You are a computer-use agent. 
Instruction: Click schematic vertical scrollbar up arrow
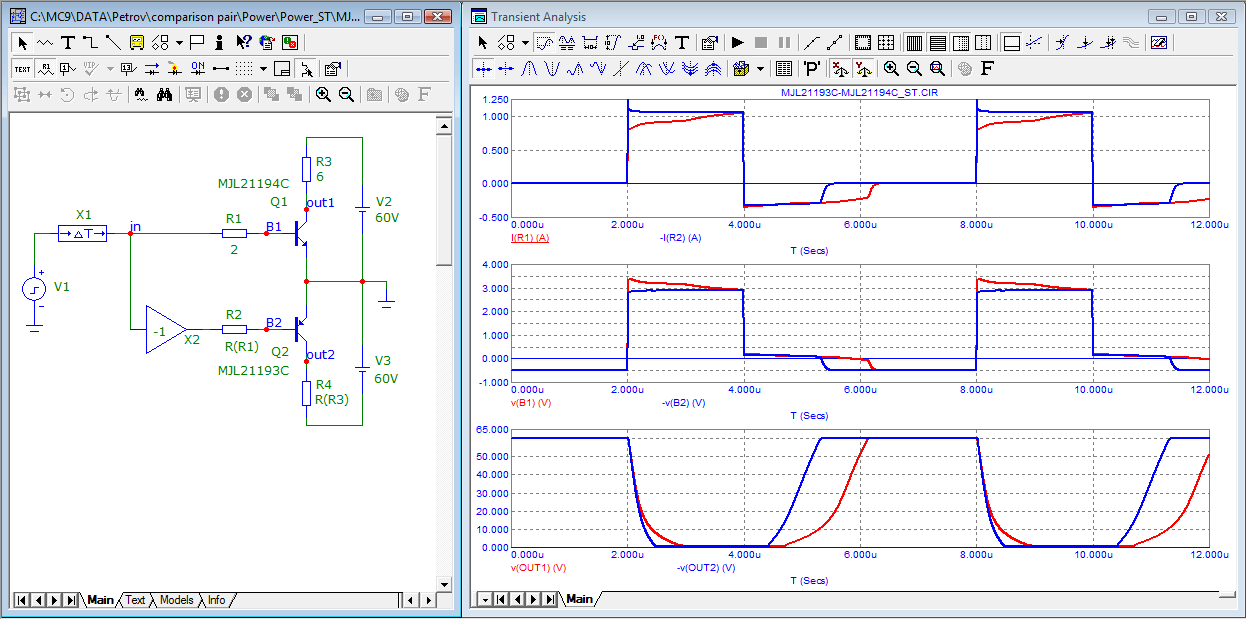click(x=444, y=125)
